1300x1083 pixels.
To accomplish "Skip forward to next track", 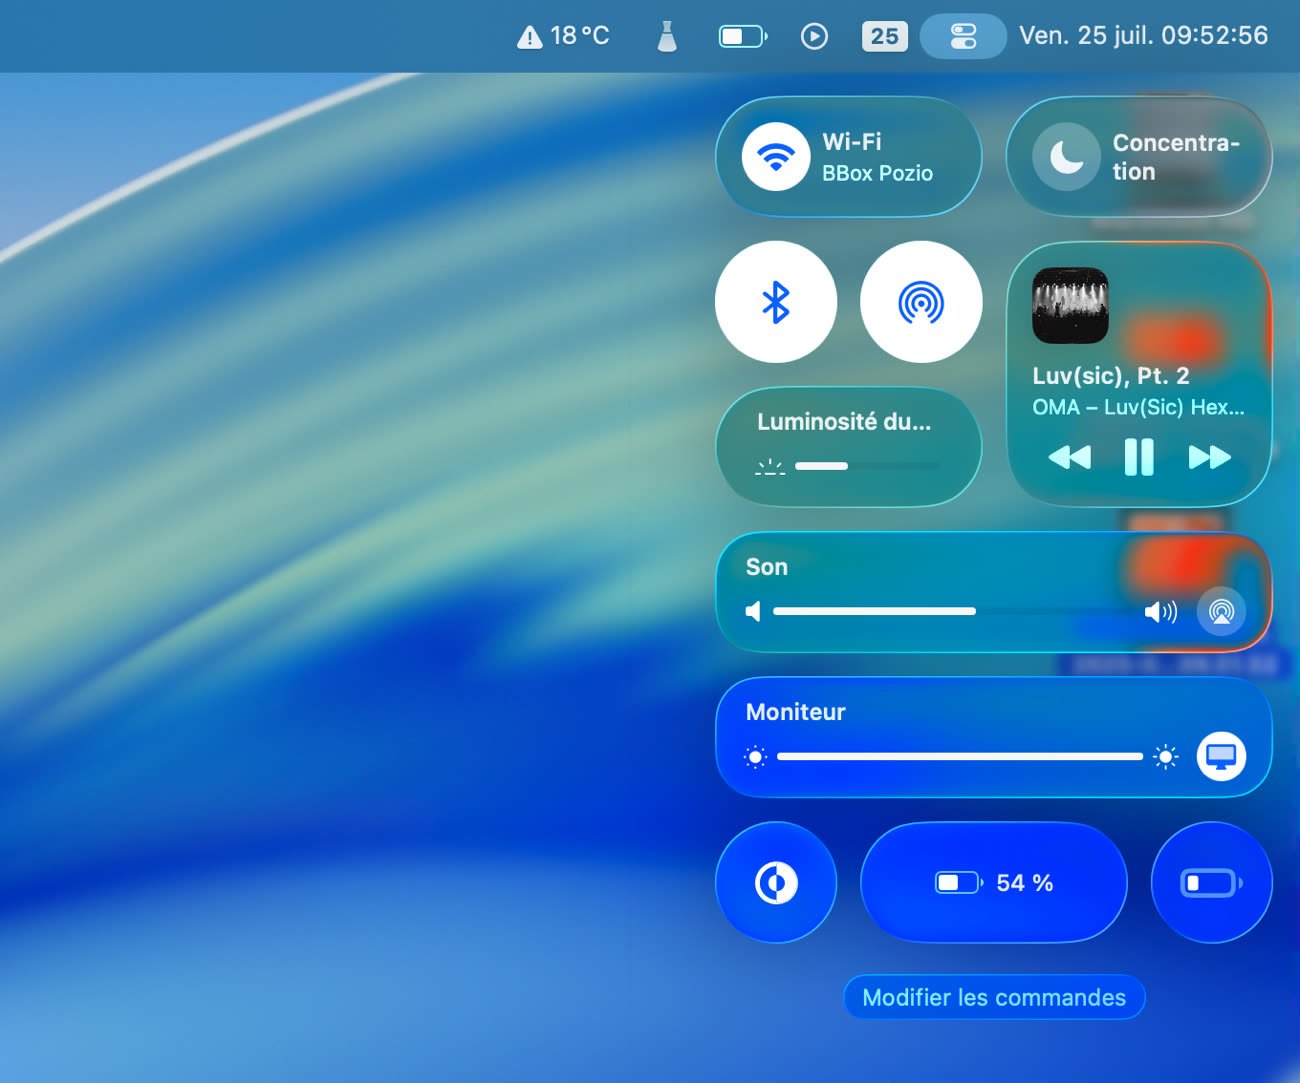I will [1209, 458].
